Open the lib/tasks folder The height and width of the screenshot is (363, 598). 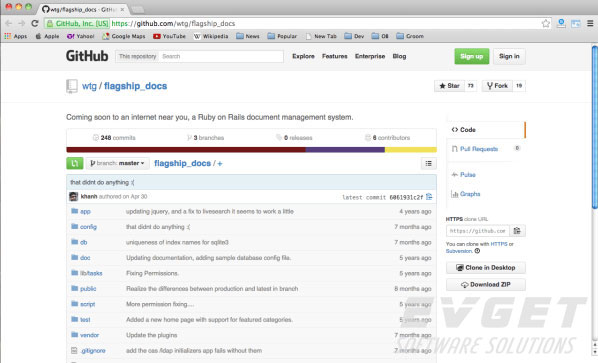pyautogui.click(x=91, y=273)
